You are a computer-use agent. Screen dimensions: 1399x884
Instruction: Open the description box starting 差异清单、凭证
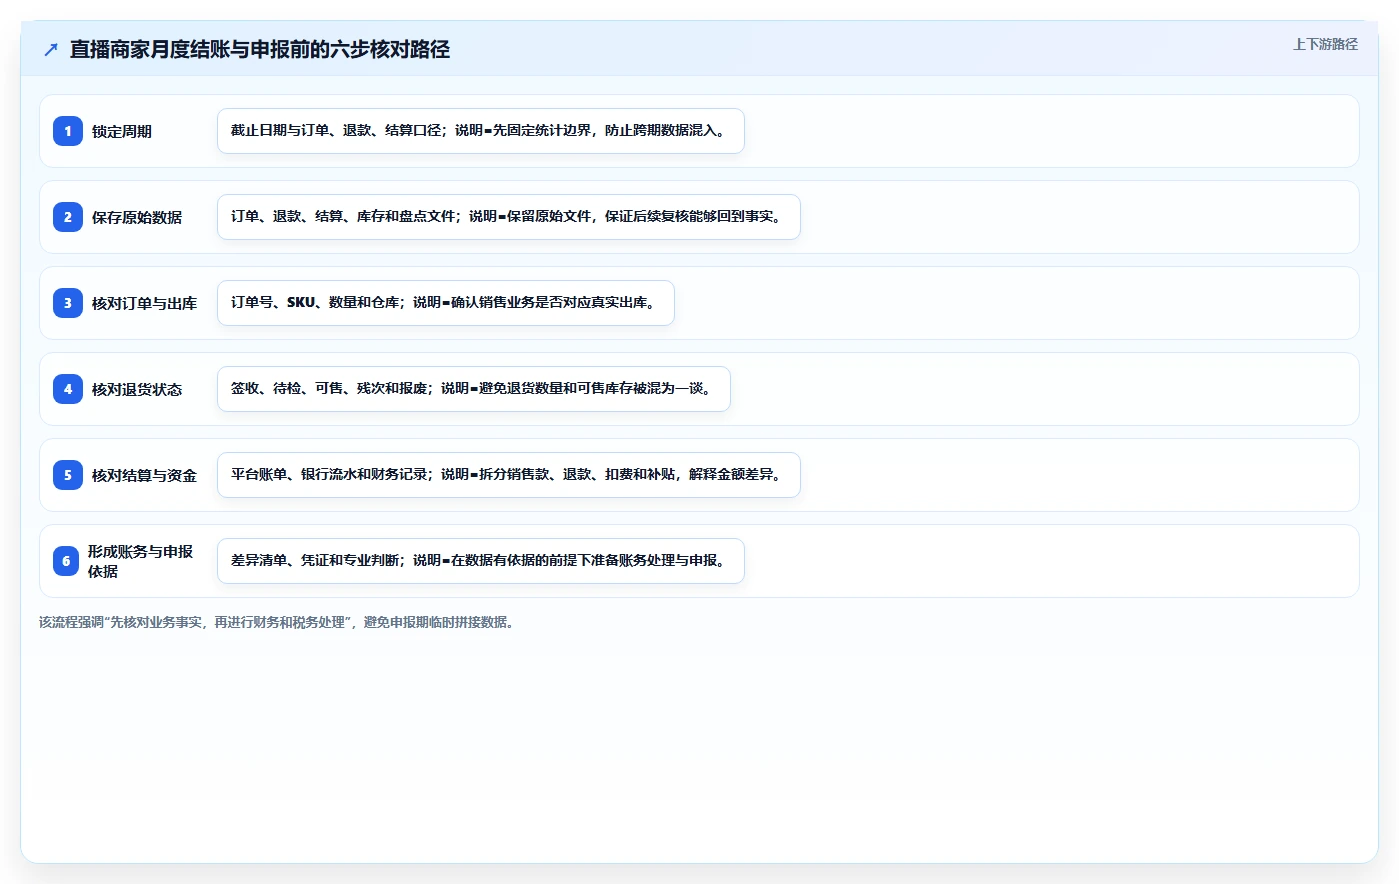point(481,561)
